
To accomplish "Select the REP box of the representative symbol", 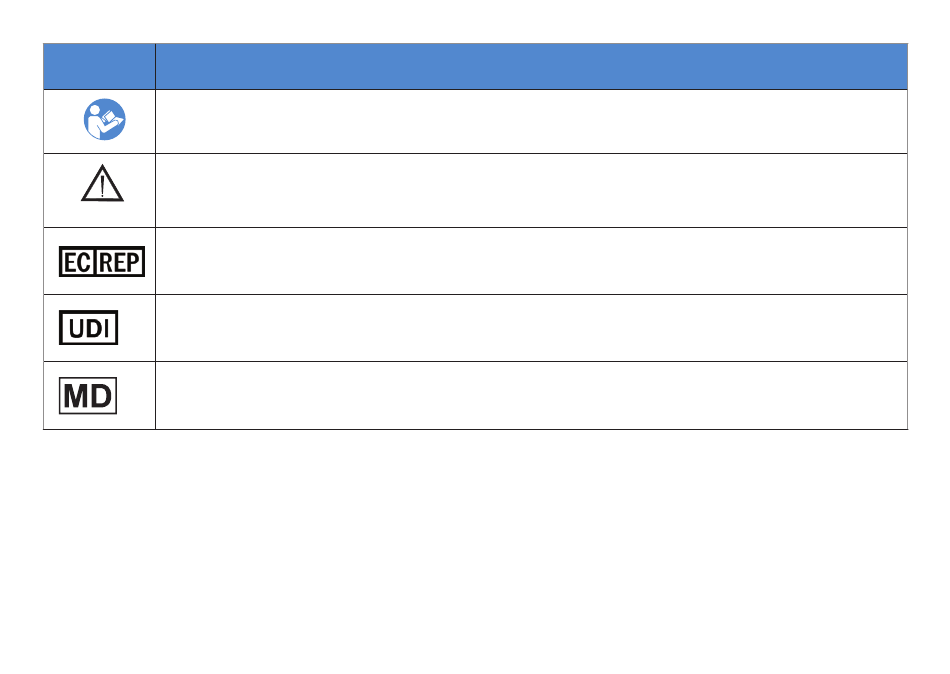I will pos(120,262).
